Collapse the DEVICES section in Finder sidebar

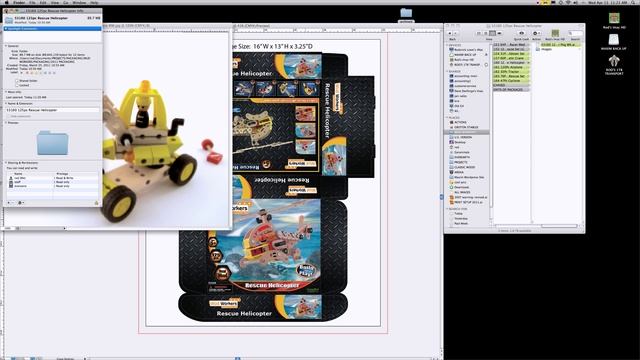tap(447, 45)
